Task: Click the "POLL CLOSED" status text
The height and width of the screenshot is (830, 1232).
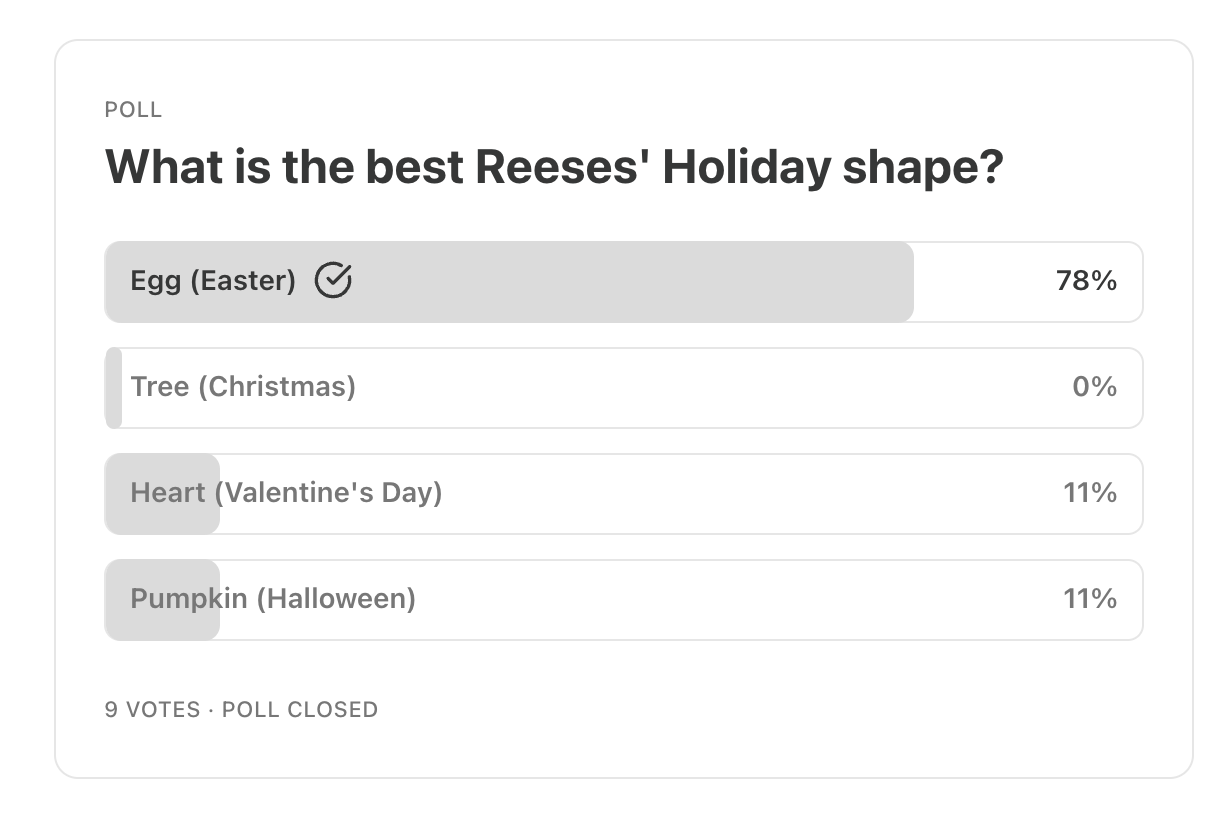Action: tap(300, 710)
